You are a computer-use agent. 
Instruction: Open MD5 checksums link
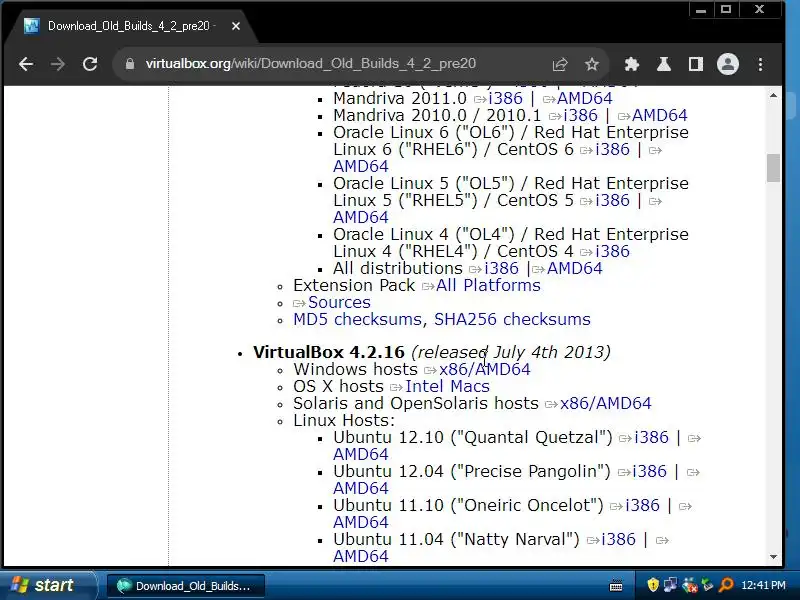point(357,319)
